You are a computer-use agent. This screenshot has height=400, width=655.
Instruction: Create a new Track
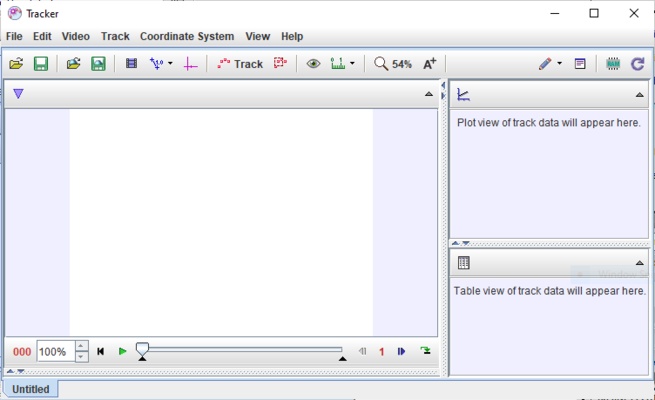[240, 64]
